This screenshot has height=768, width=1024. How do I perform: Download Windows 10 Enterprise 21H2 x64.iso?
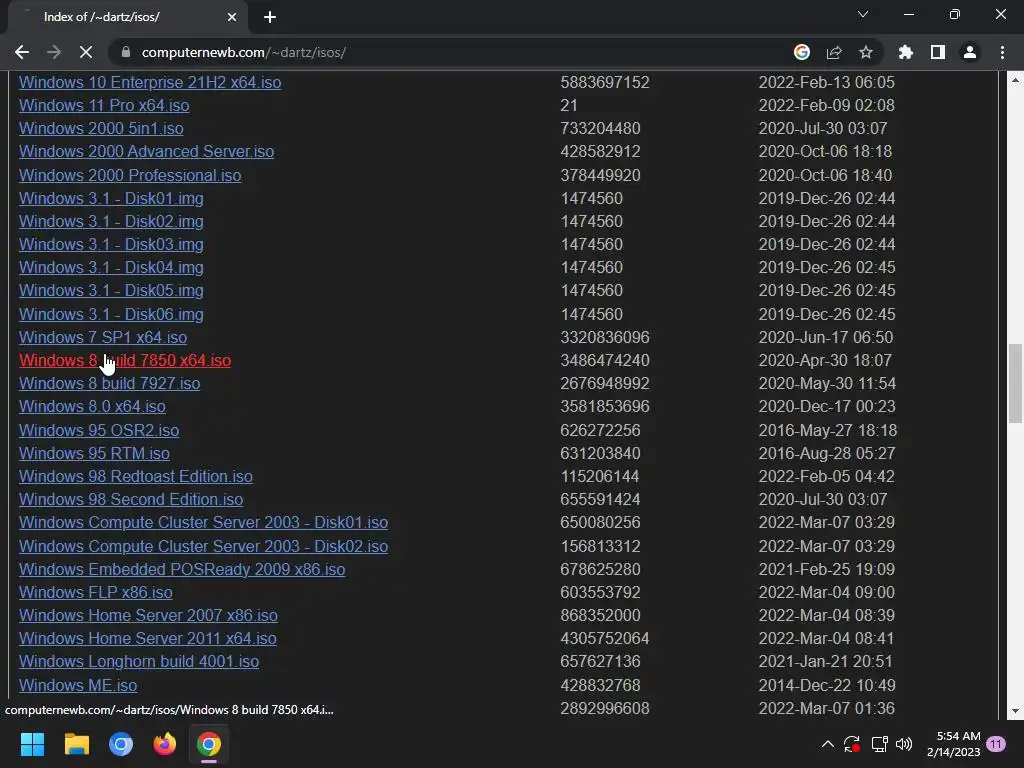pyautogui.click(x=150, y=82)
